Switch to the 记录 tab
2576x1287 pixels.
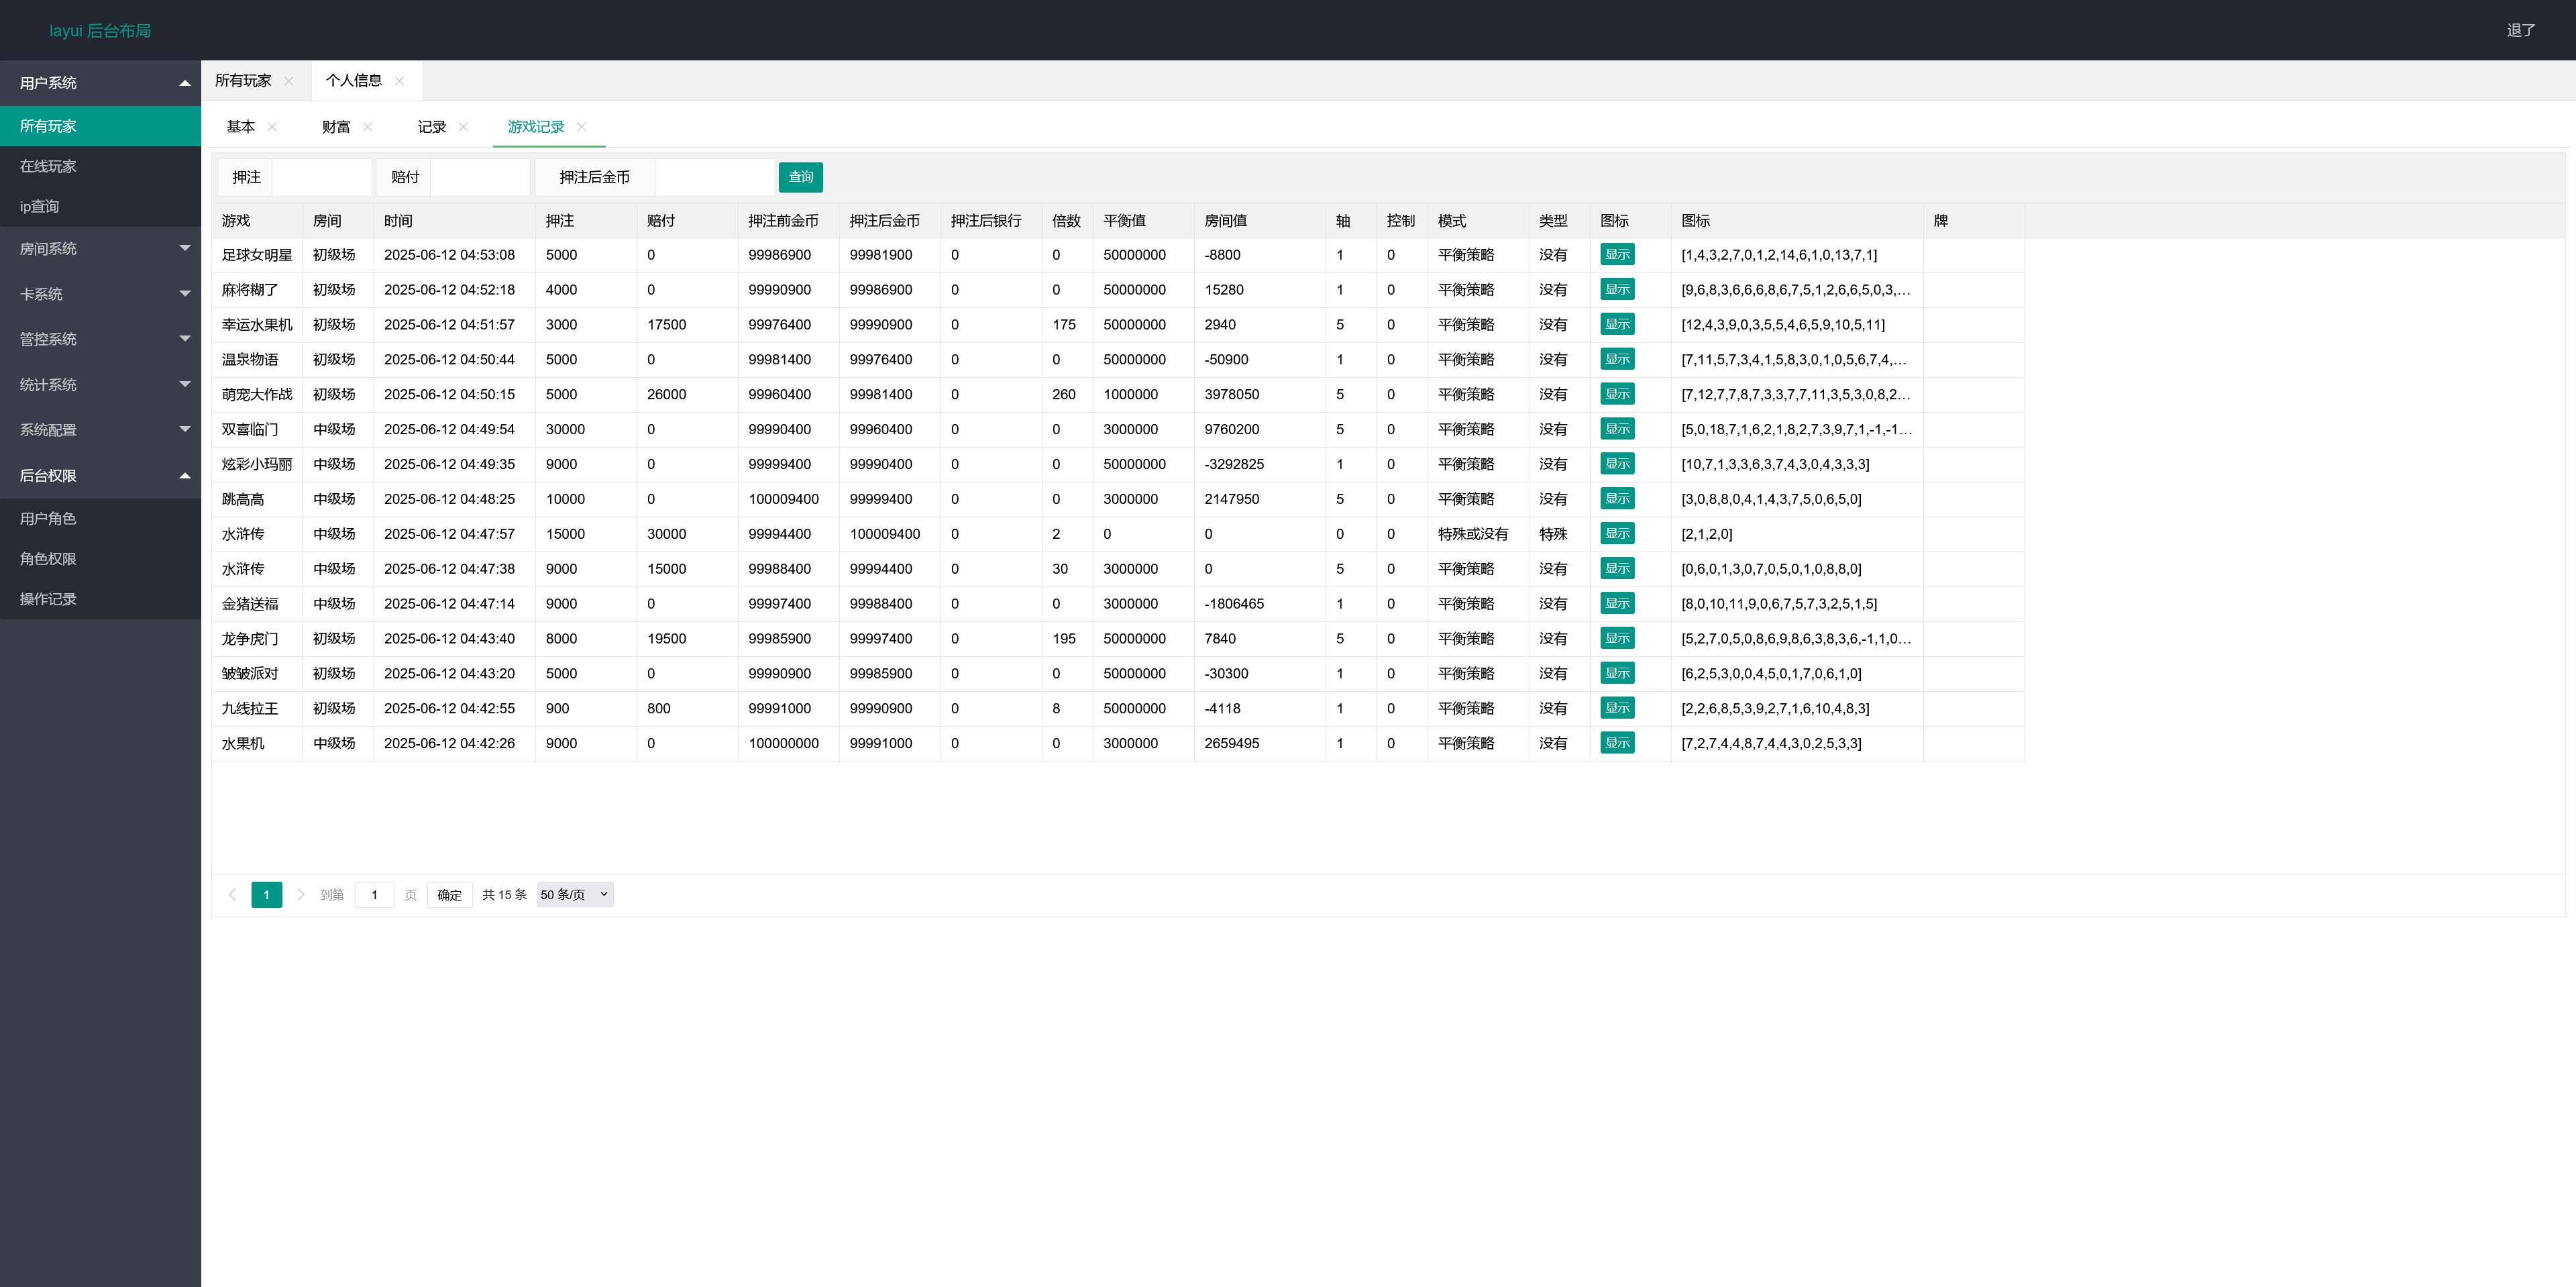point(431,127)
